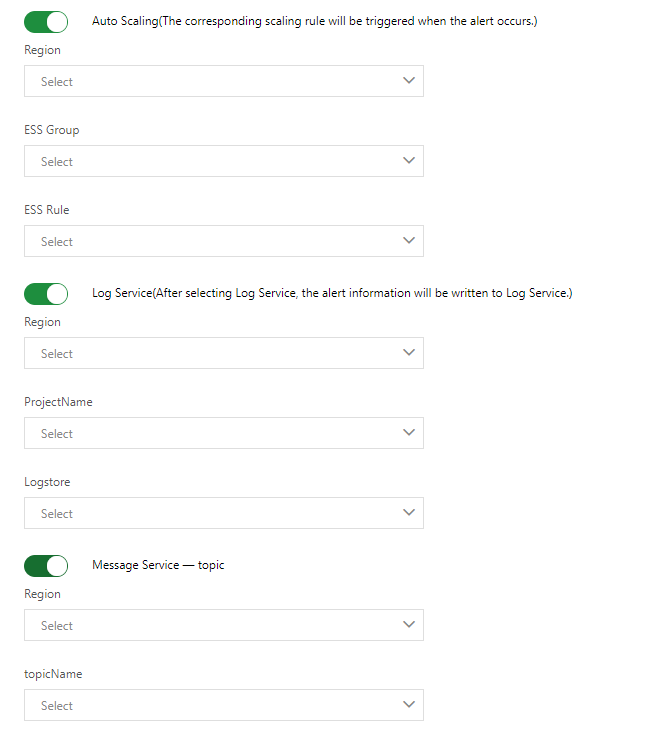Click the chevron in Message Service Region field
This screenshot has width=657, height=752.
pyautogui.click(x=408, y=624)
